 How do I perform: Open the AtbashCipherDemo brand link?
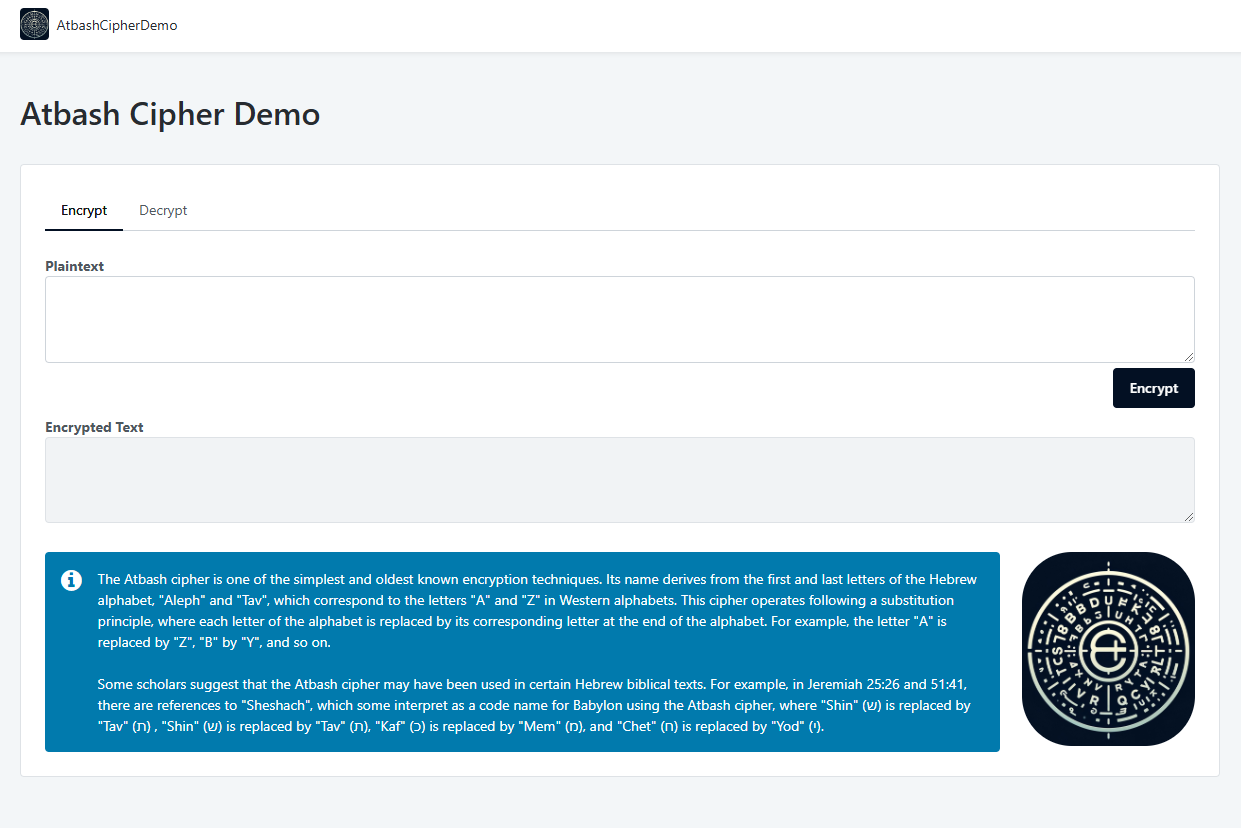(x=117, y=25)
